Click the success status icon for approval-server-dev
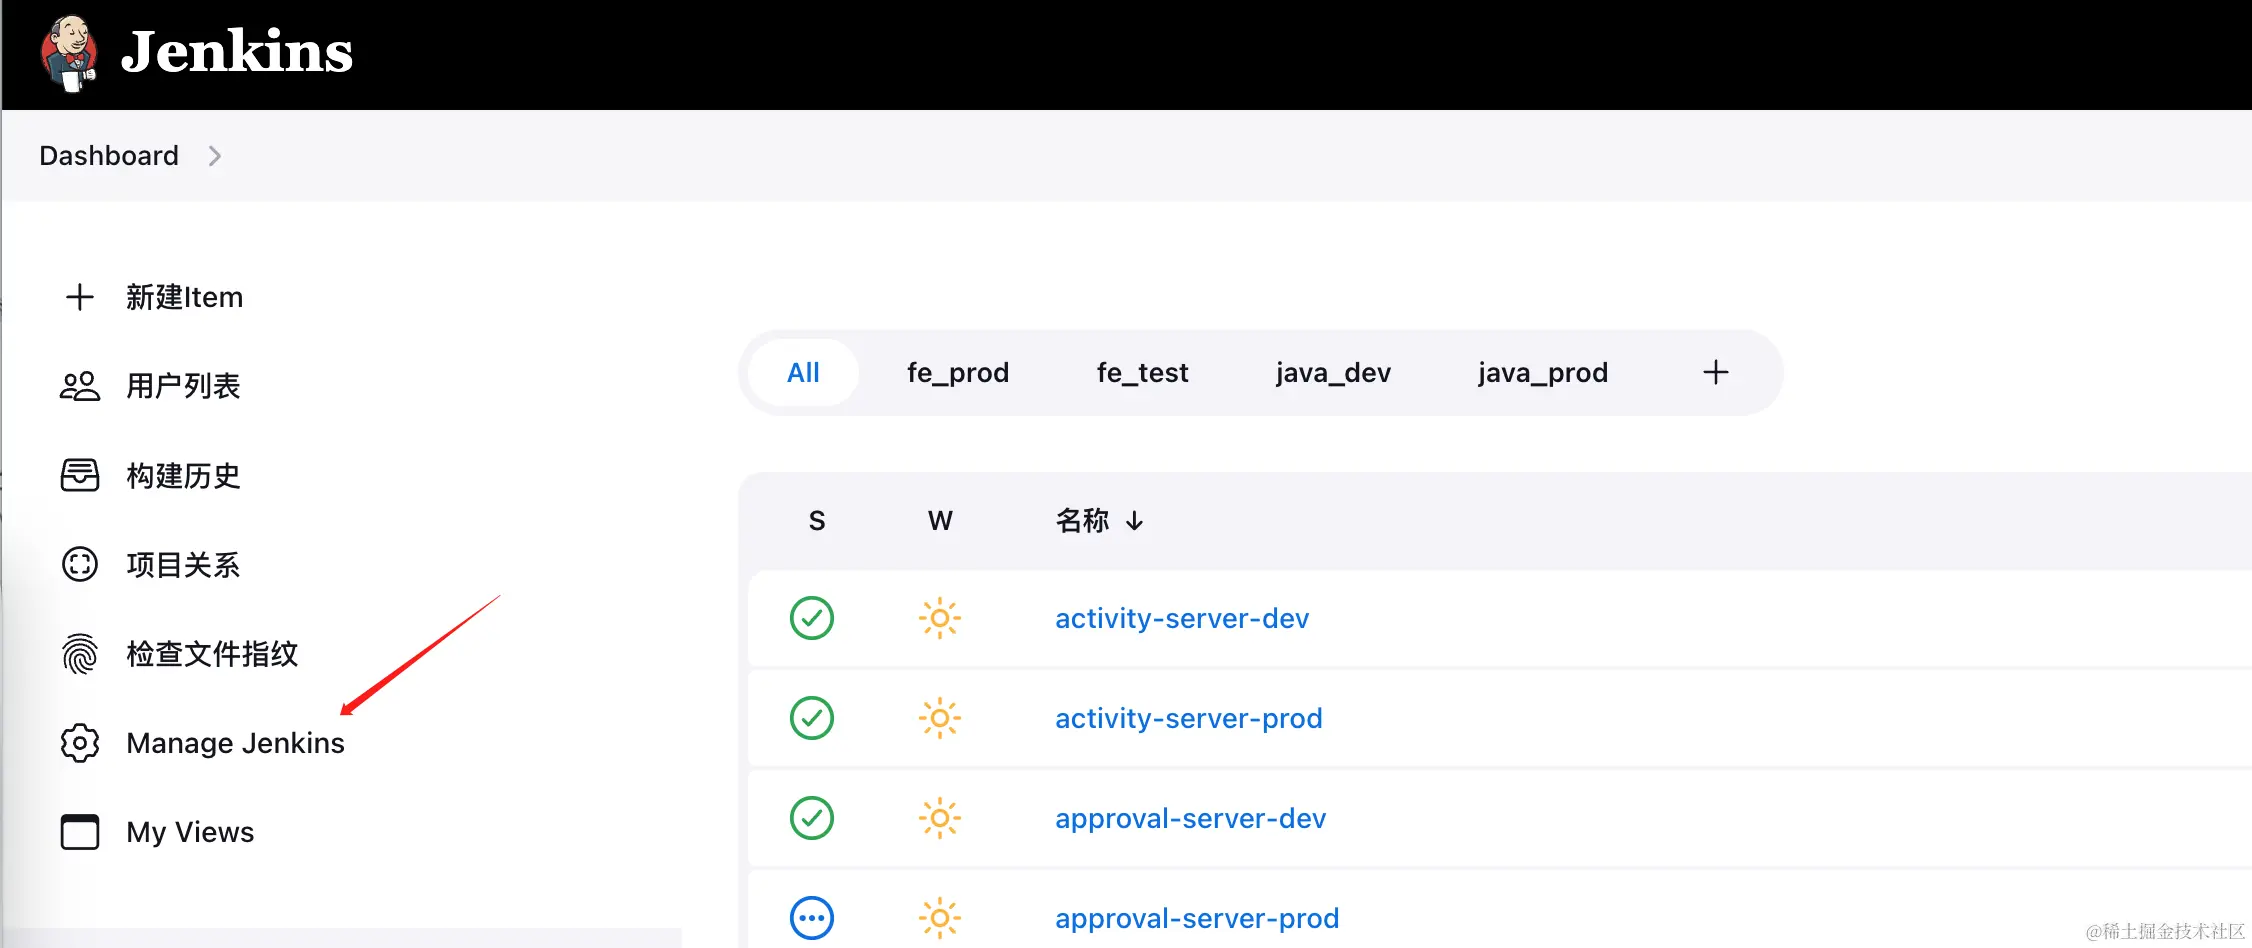Image resolution: width=2252 pixels, height=948 pixels. [812, 818]
